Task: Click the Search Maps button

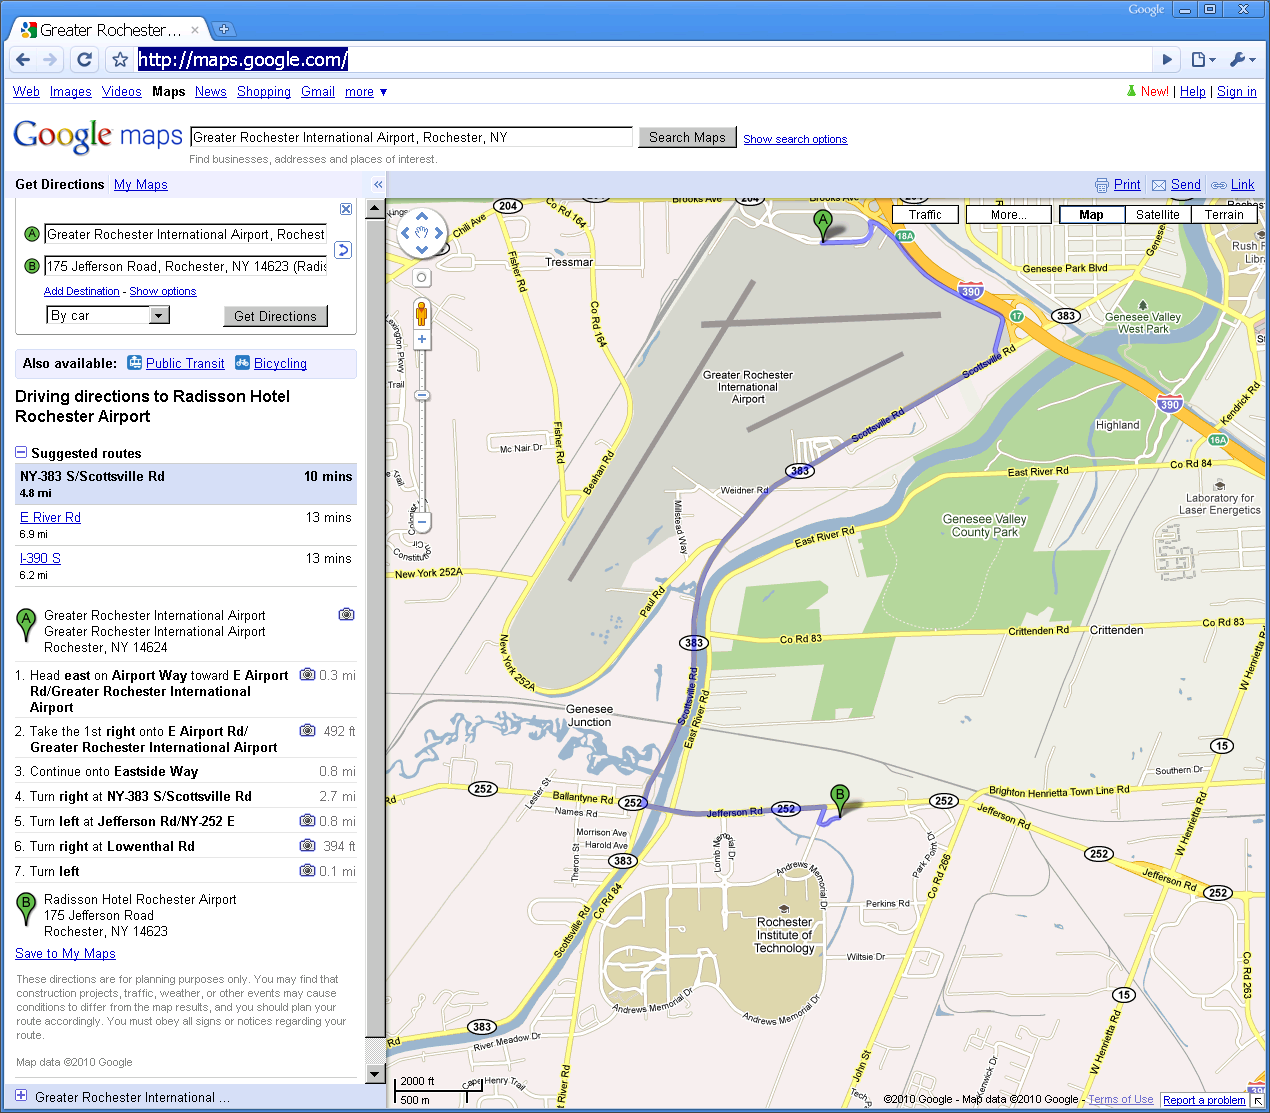Action: [687, 137]
